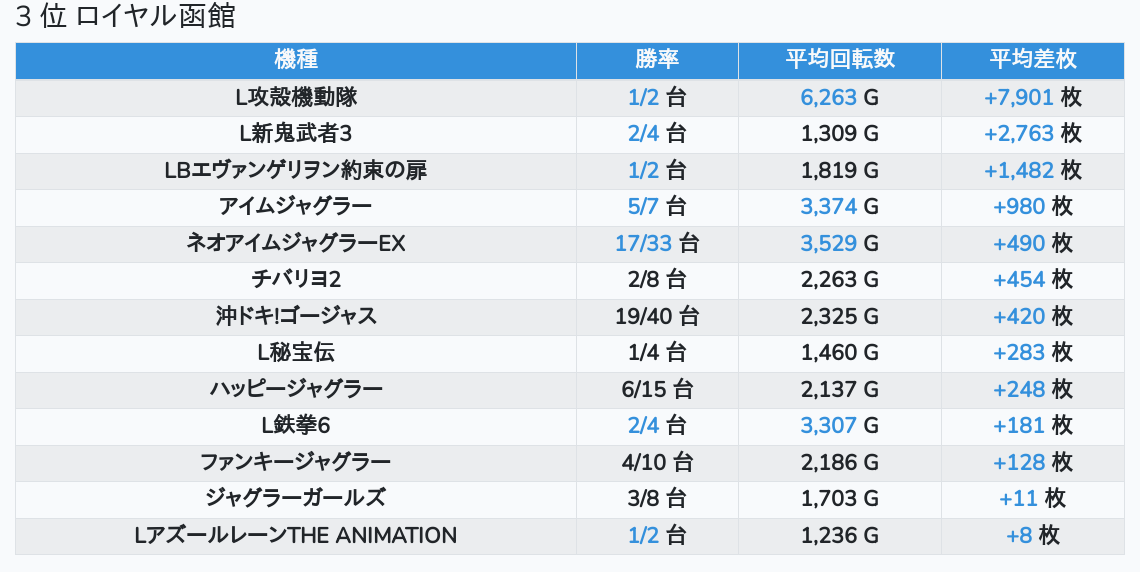
Task: Click the 3位 ロイヤル函館 heading
Action: coord(126,17)
